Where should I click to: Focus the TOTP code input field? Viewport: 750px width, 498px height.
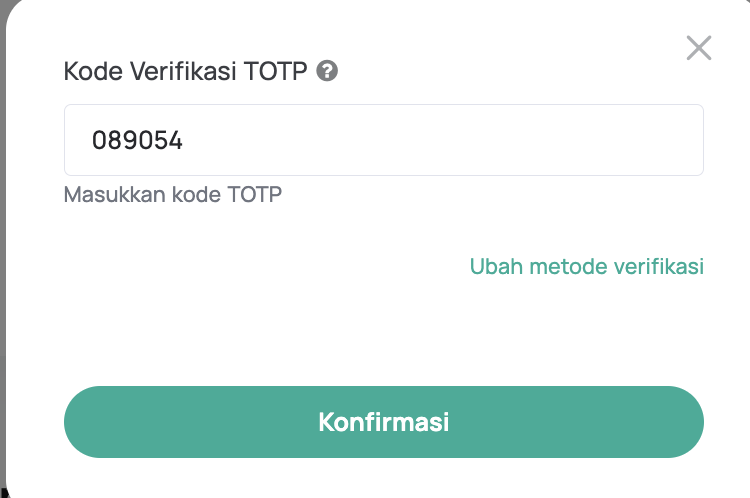click(x=384, y=140)
